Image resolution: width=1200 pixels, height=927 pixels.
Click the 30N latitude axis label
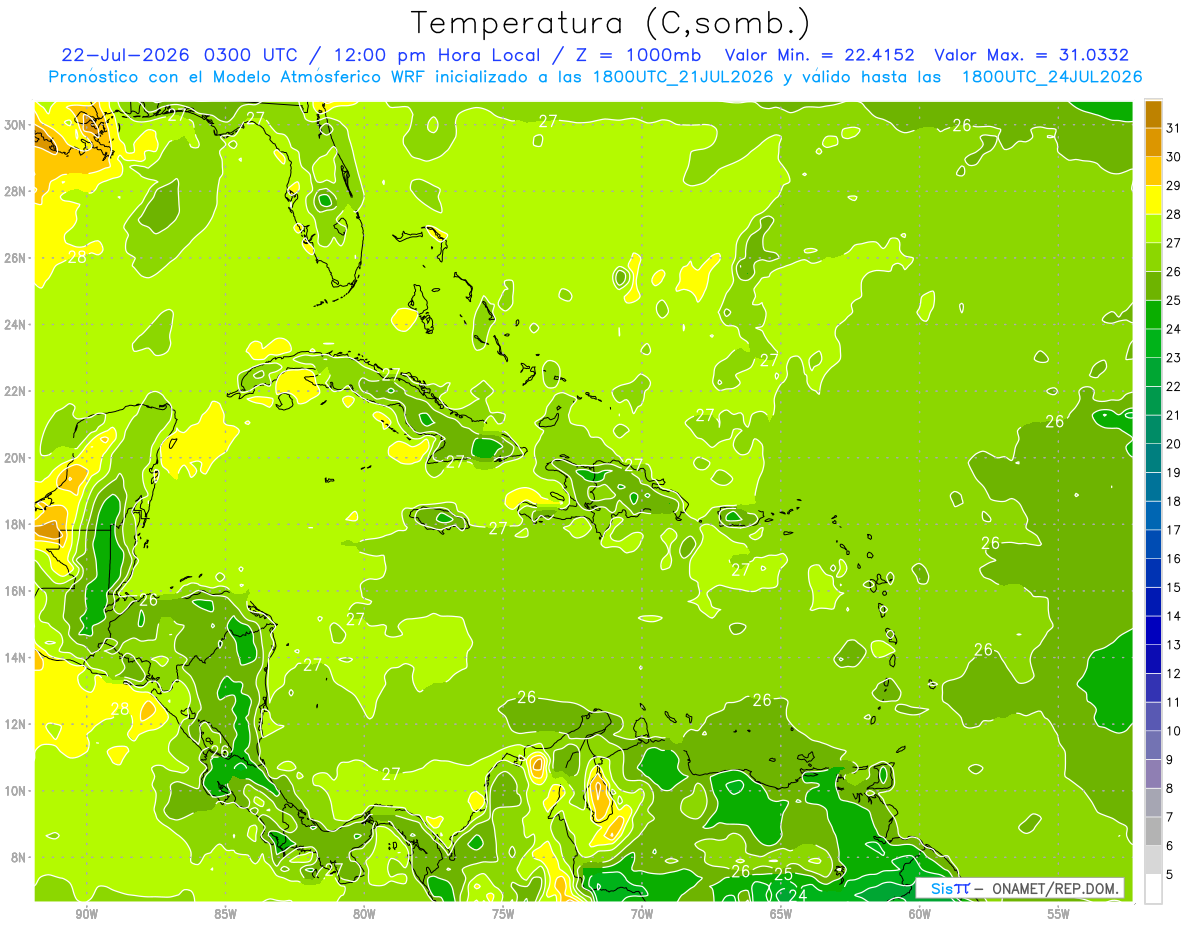click(x=15, y=124)
